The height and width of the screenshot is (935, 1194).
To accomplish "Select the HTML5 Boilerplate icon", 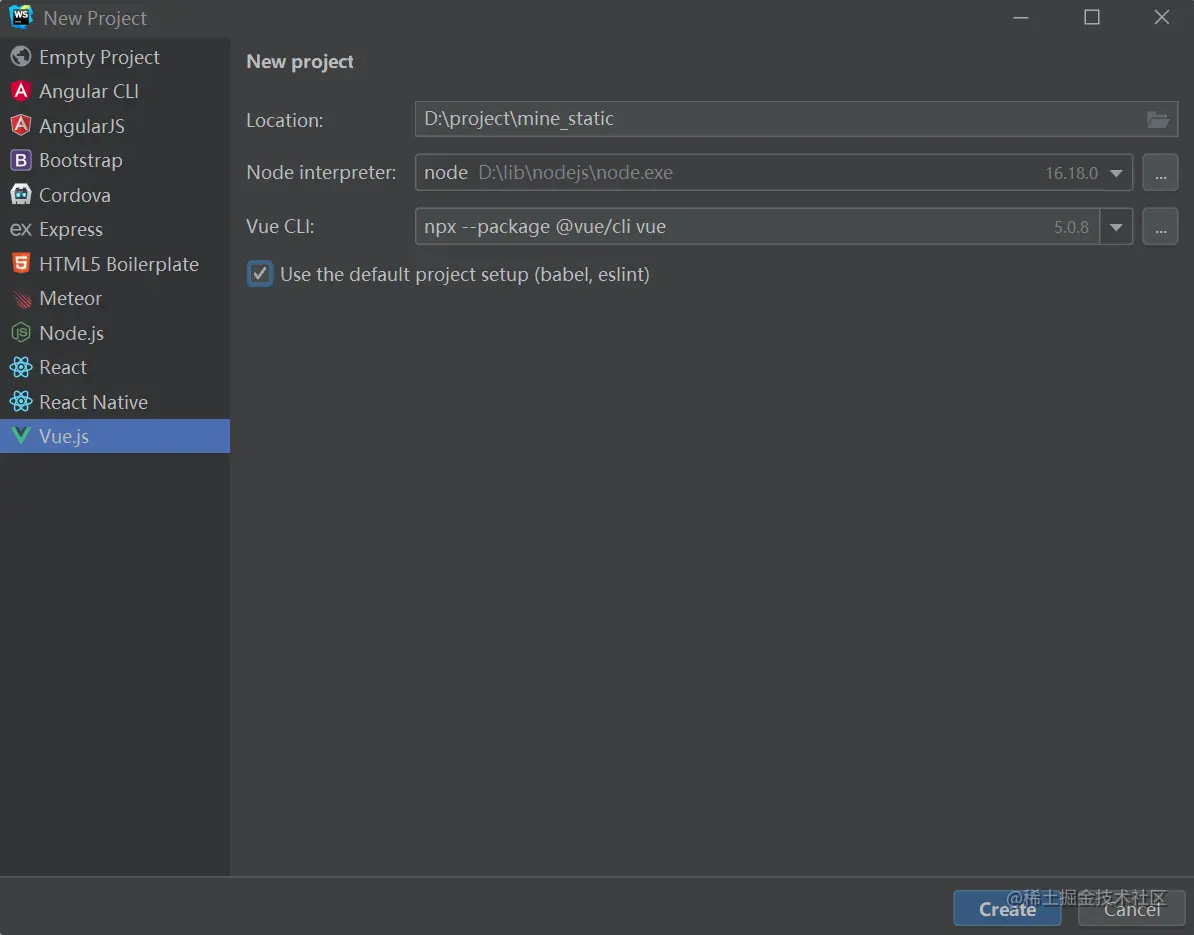I will coord(21,264).
